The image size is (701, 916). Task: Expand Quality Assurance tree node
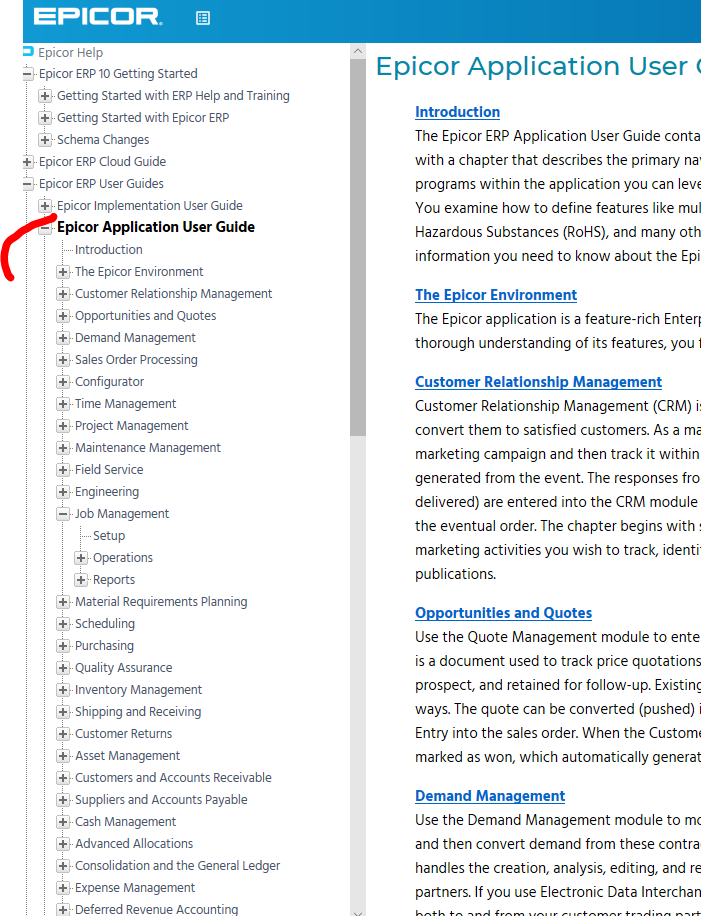point(63,668)
